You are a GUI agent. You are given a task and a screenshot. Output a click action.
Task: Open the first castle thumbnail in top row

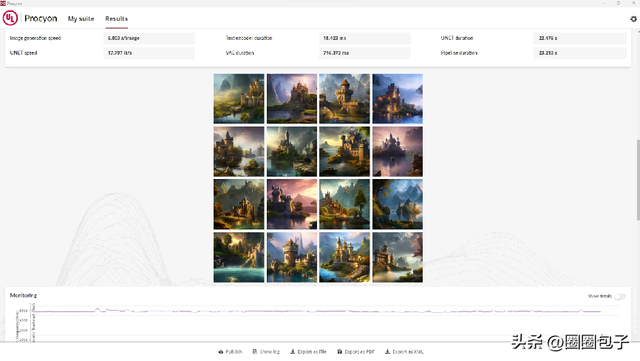click(239, 98)
